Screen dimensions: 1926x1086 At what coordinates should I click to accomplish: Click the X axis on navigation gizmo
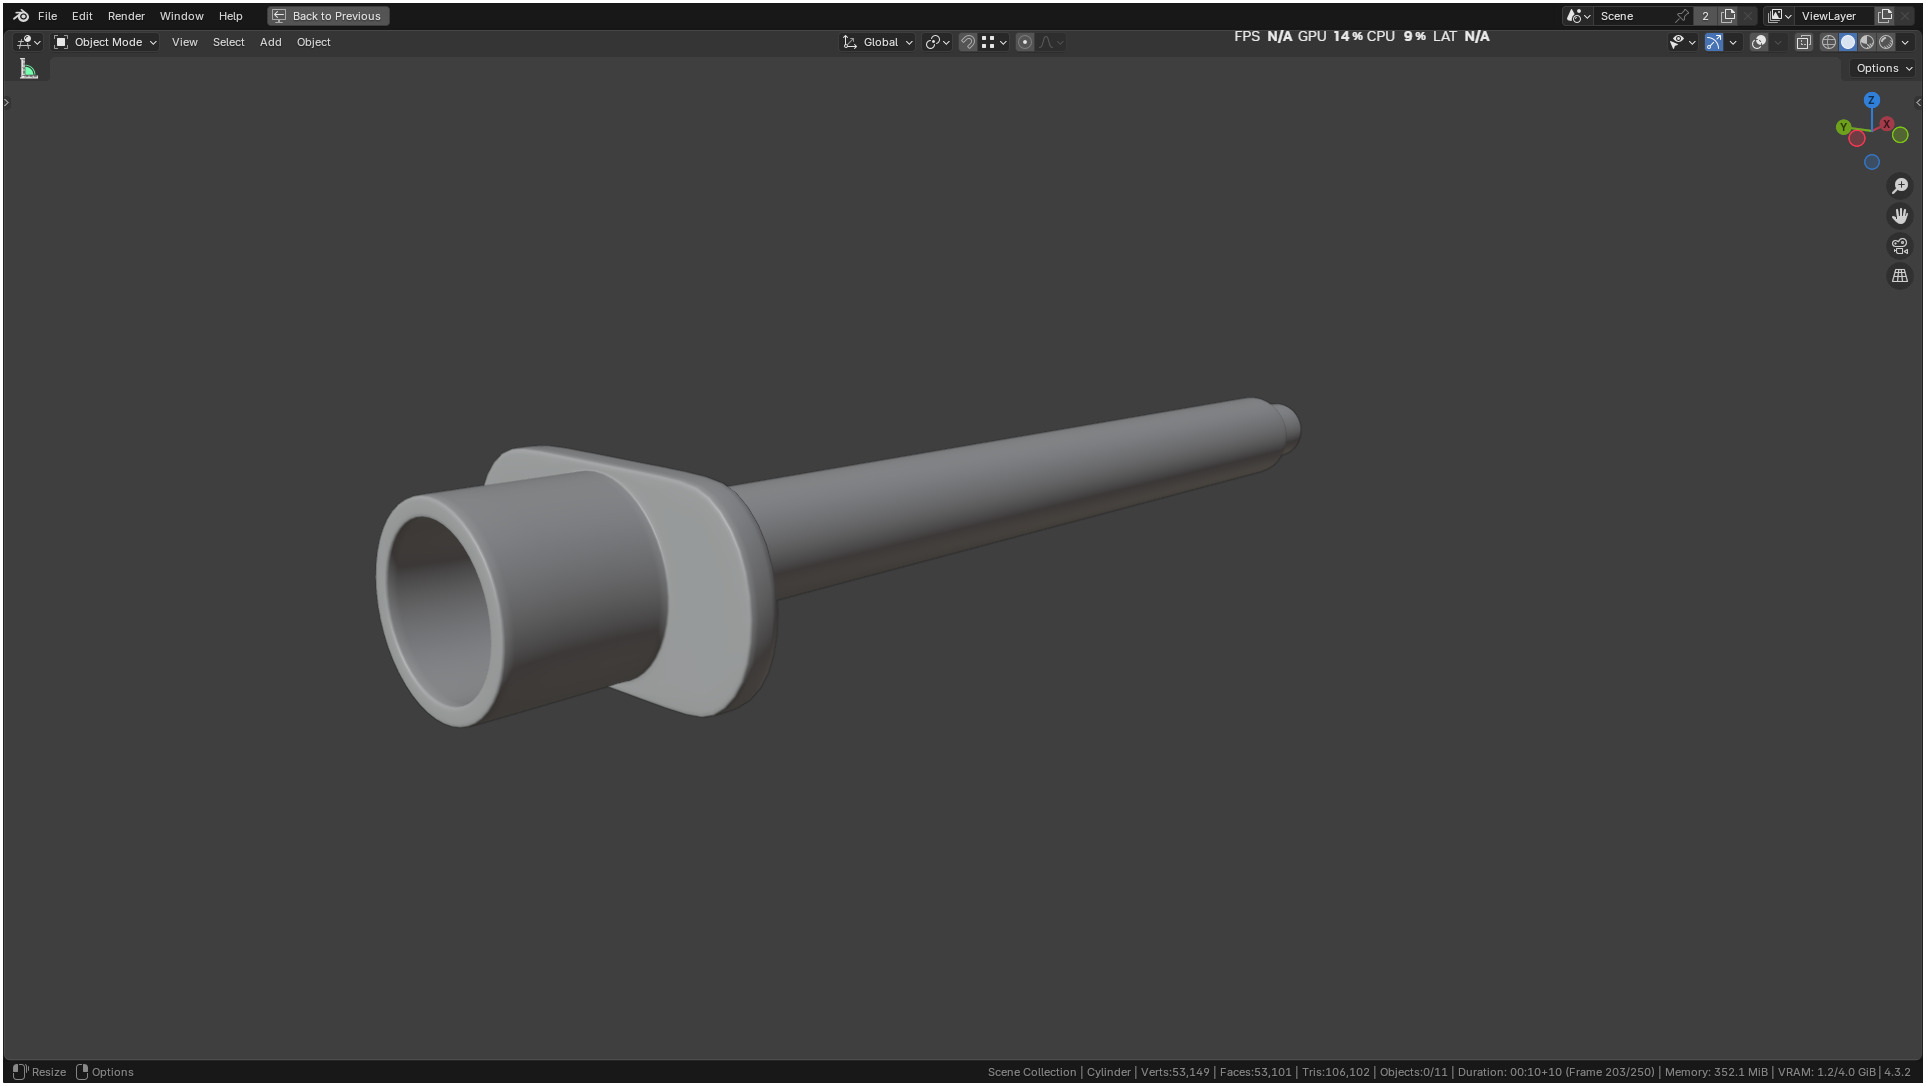1886,124
